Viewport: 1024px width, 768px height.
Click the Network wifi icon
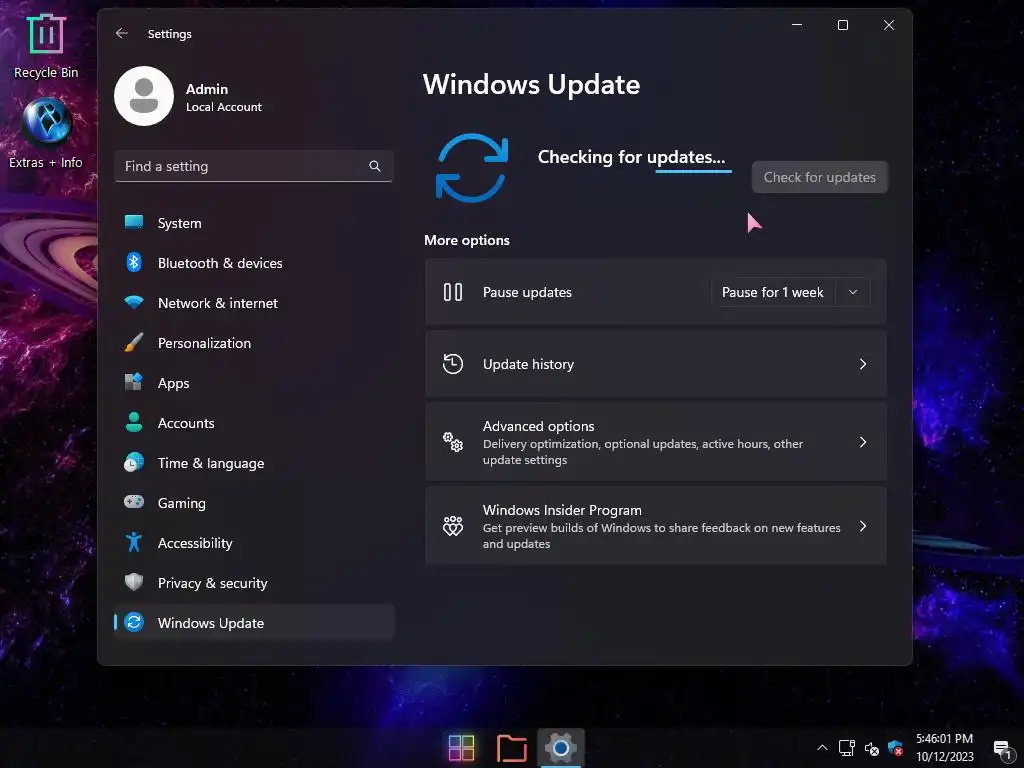[134, 302]
